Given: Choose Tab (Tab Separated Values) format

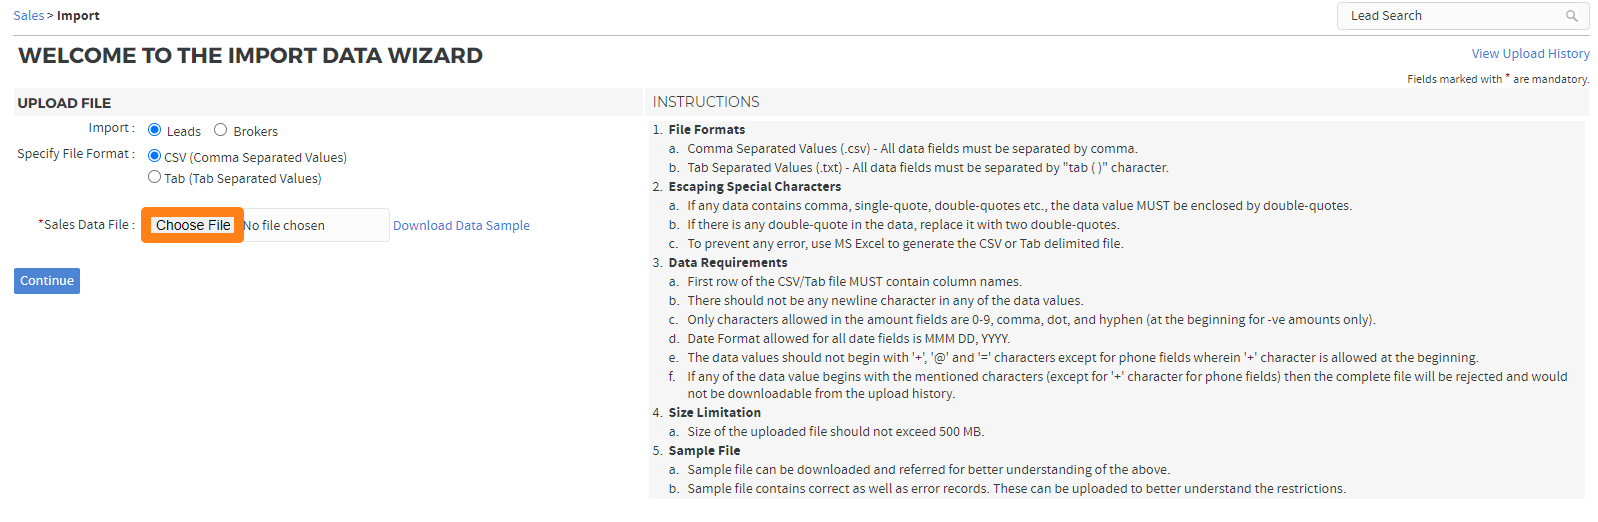Looking at the screenshot, I should click(155, 177).
